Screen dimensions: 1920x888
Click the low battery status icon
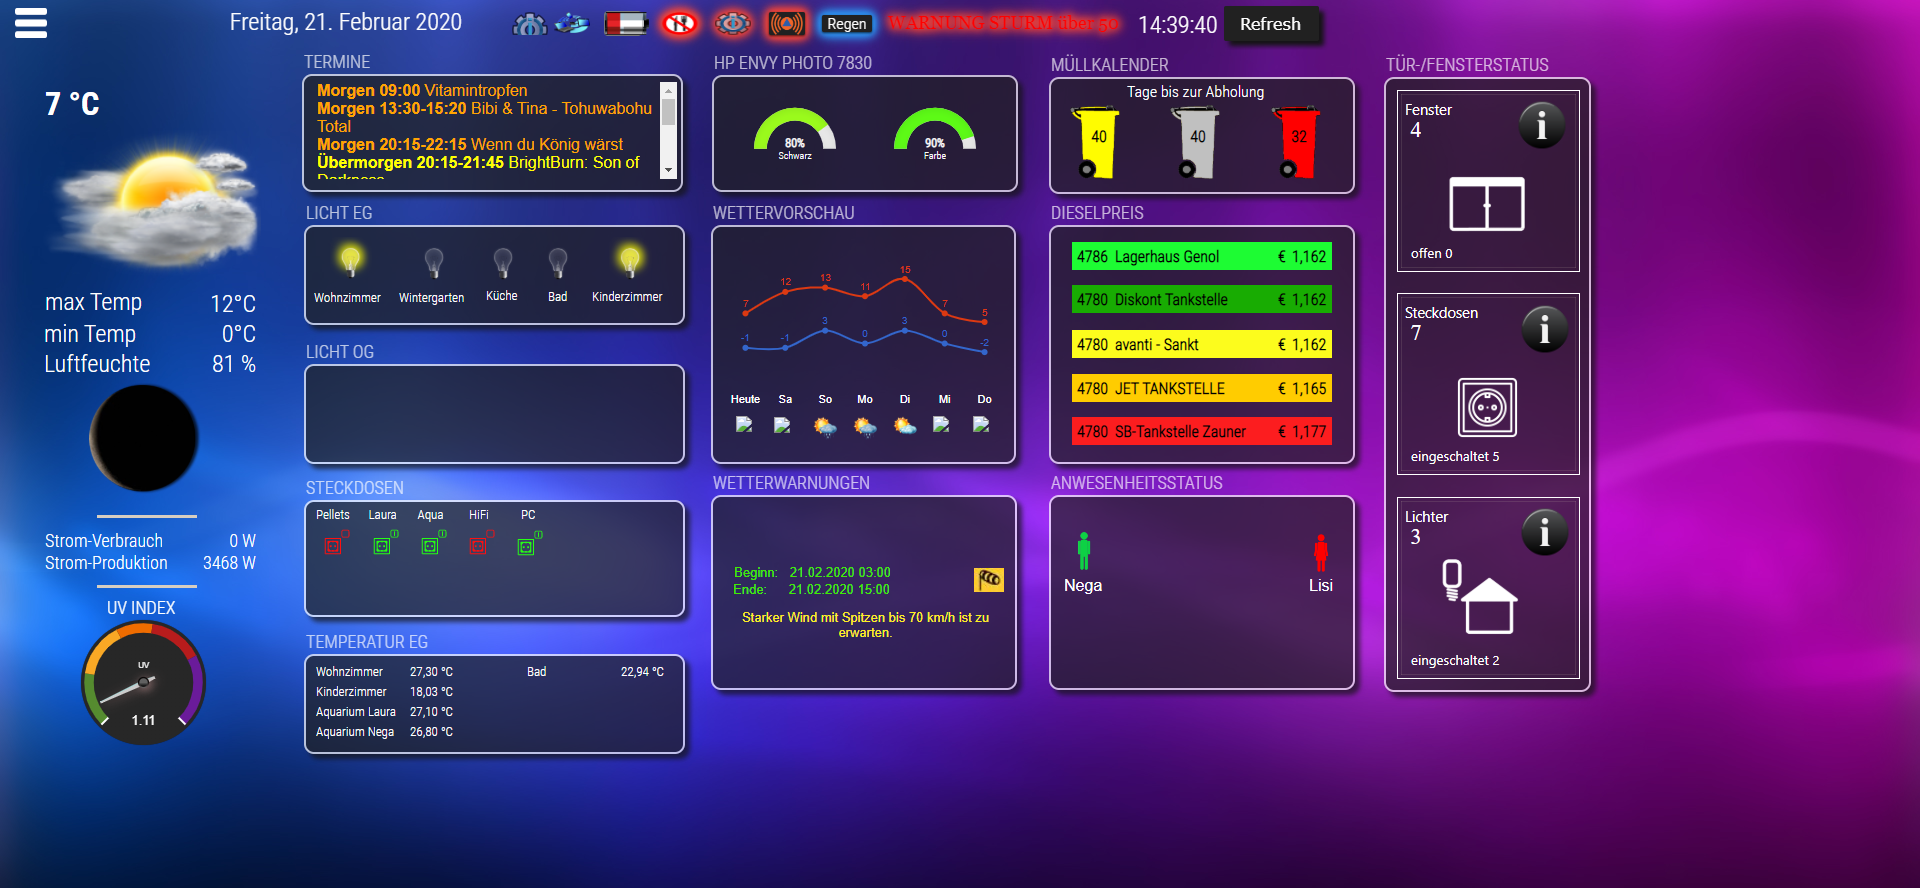[626, 23]
